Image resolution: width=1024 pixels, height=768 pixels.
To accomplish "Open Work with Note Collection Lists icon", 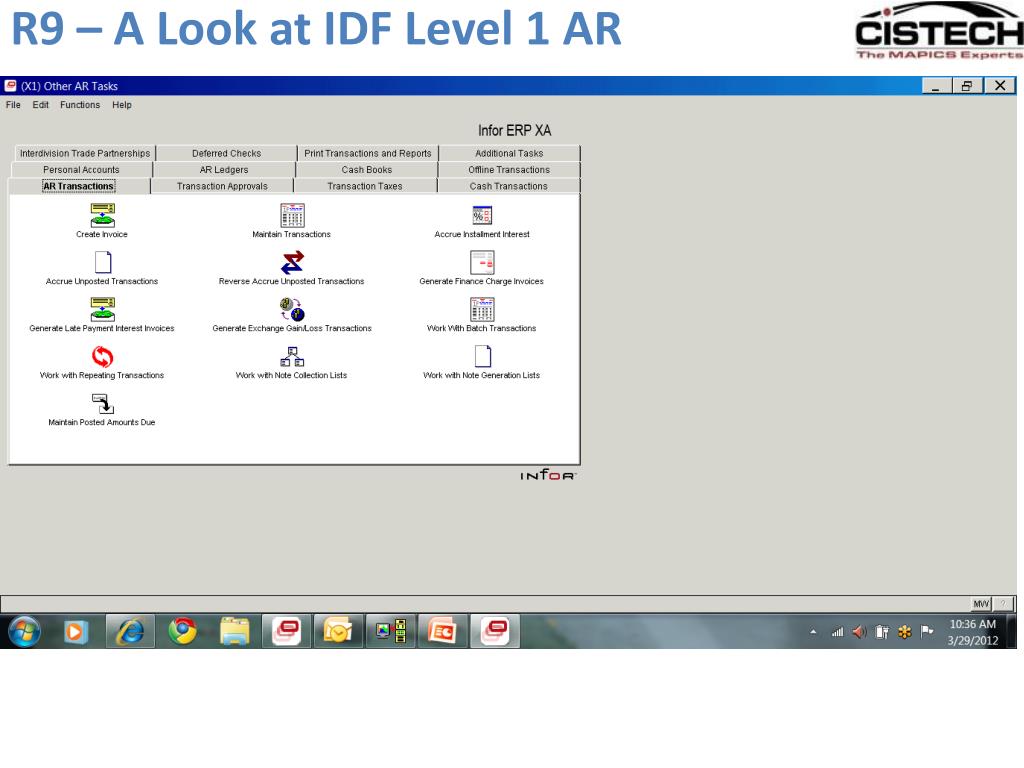I will tap(292, 357).
